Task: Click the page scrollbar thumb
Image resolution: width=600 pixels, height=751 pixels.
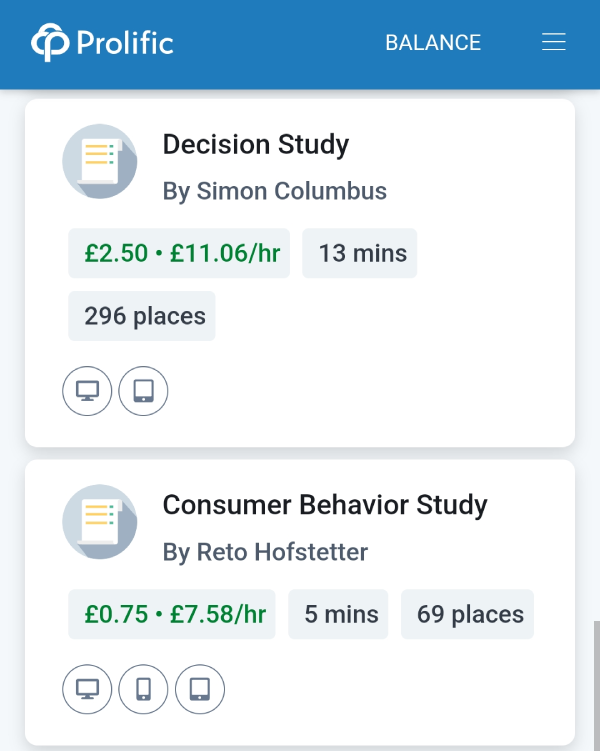Action: (x=596, y=684)
